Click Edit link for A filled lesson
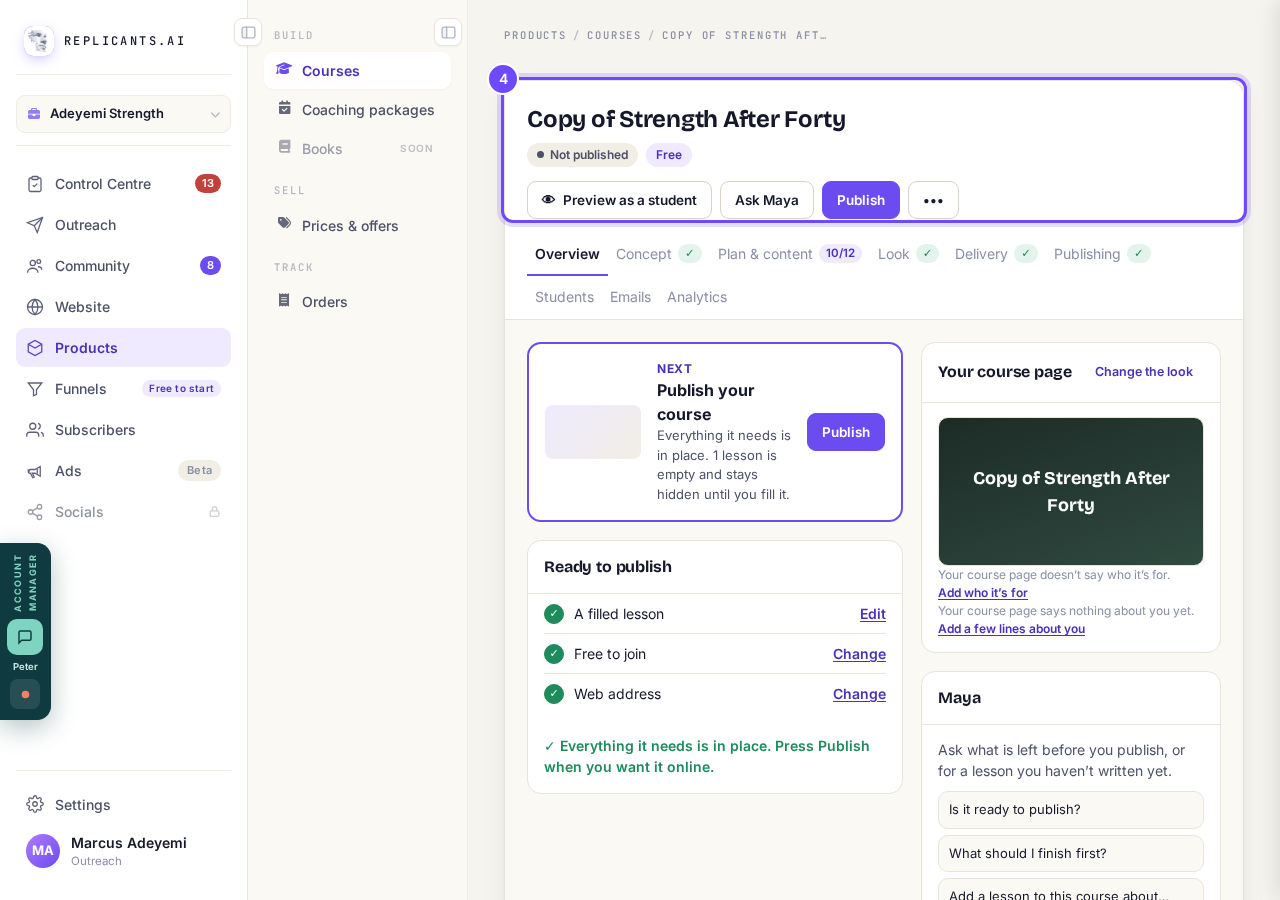The width and height of the screenshot is (1280, 900). pos(873,614)
